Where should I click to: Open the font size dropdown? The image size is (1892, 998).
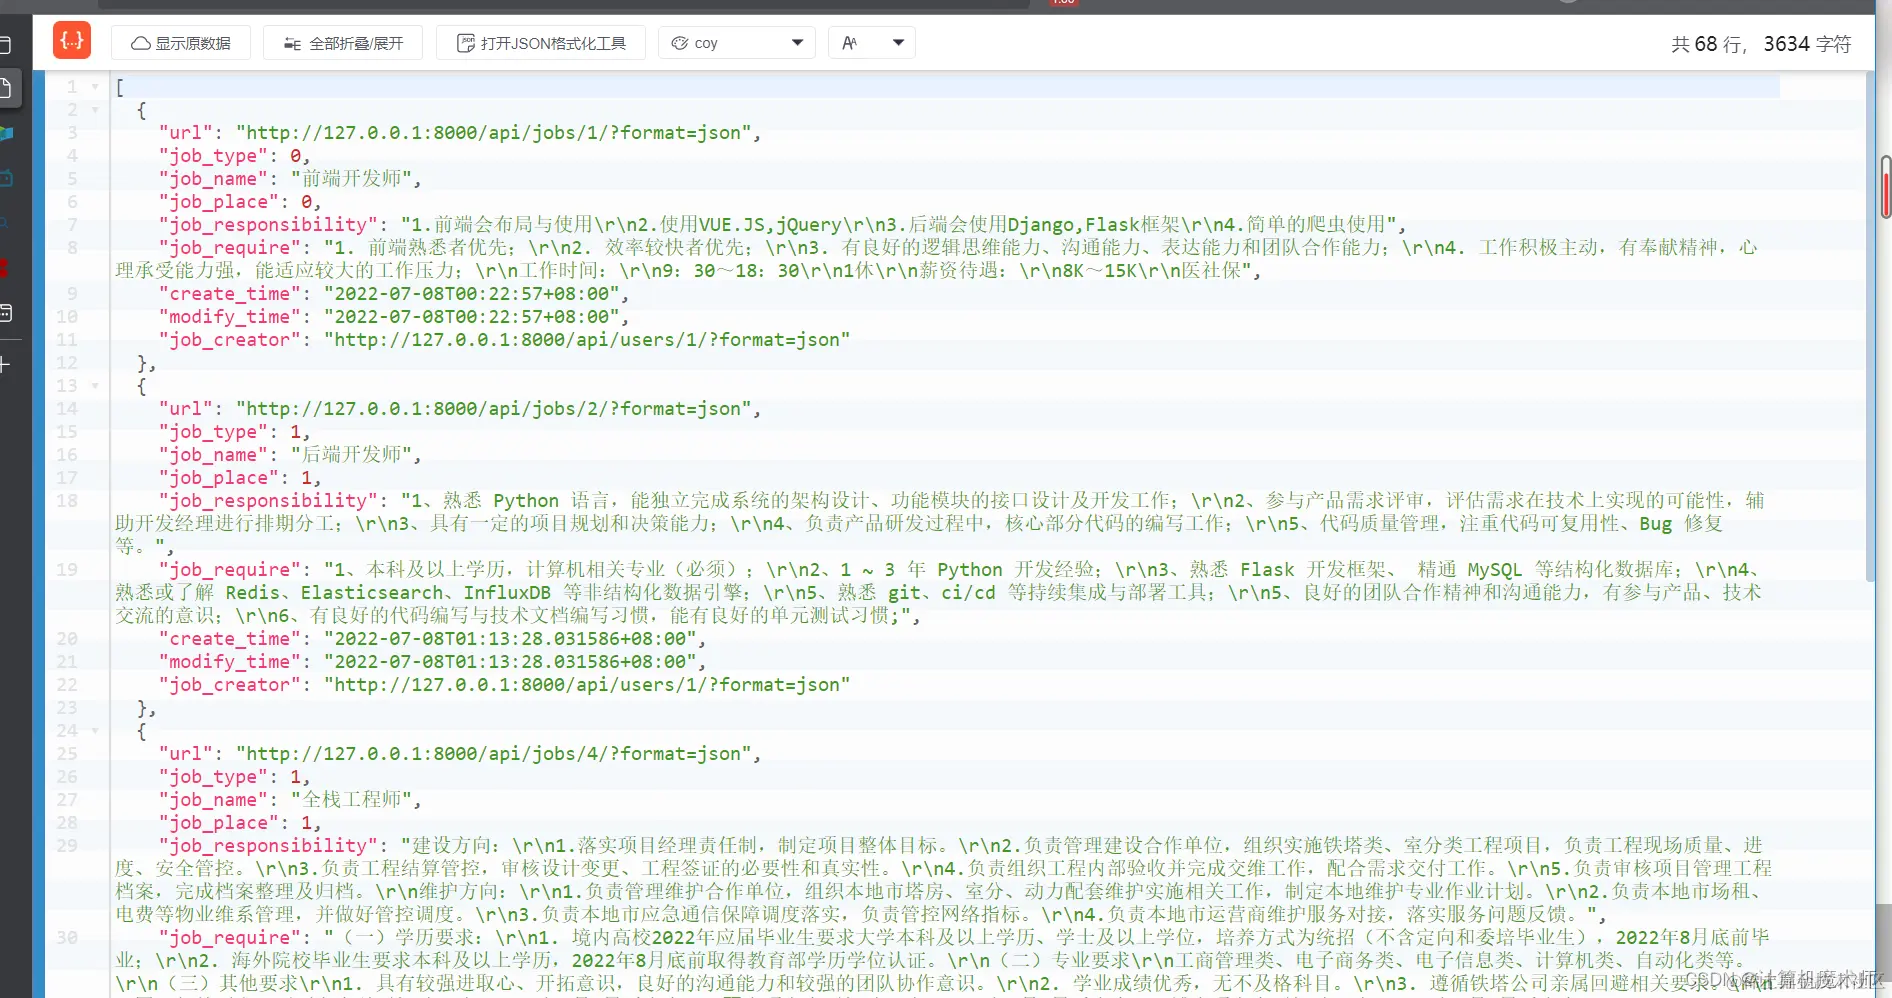[872, 43]
